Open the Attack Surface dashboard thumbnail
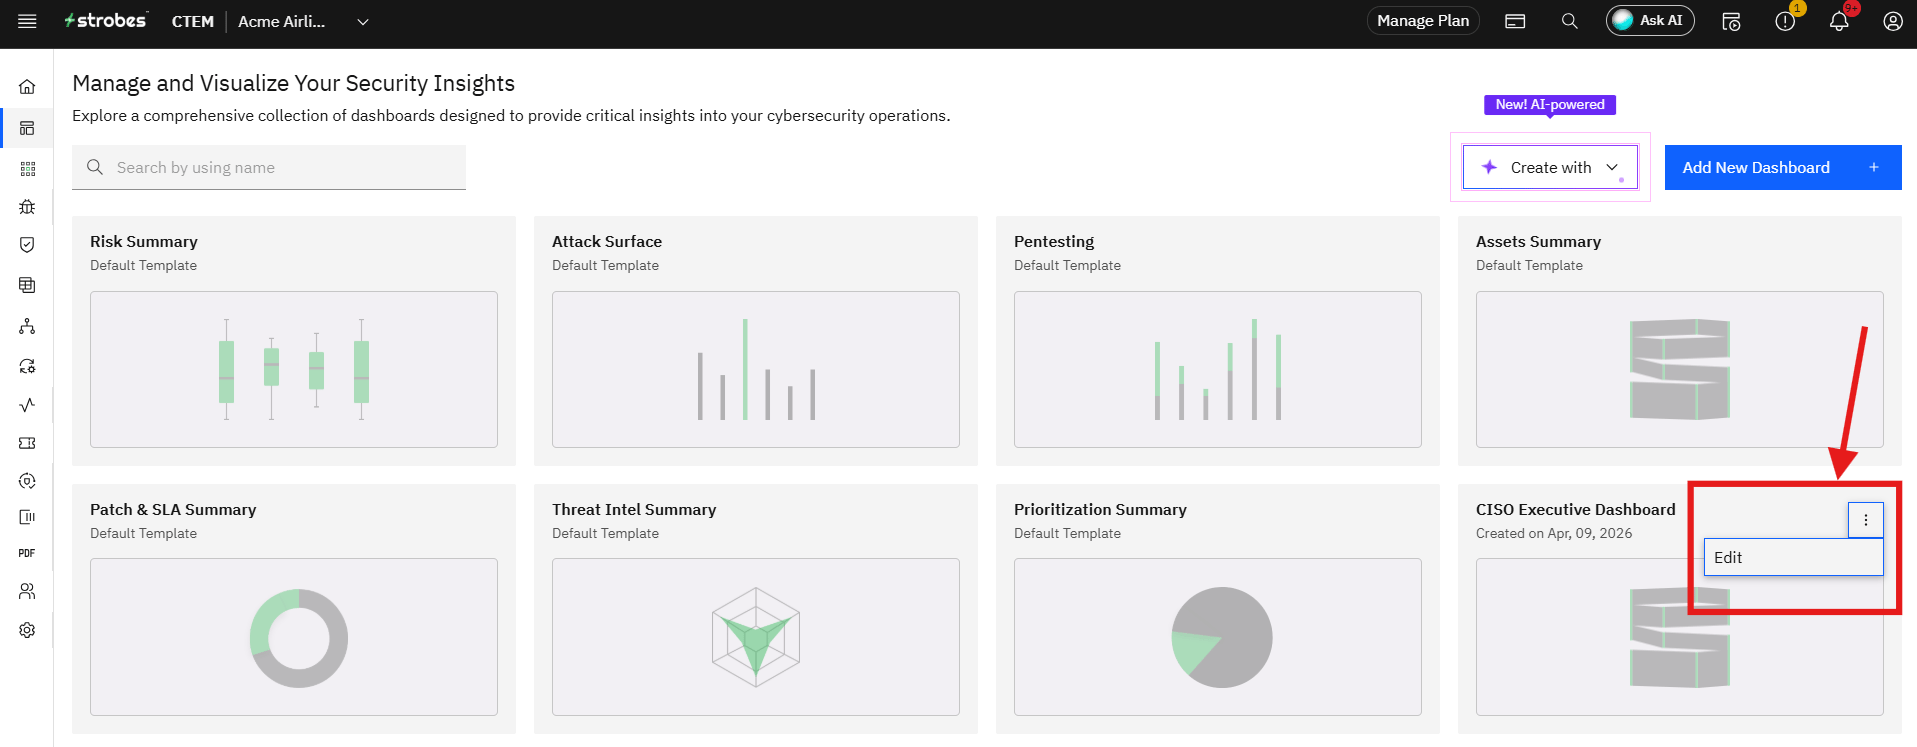The height and width of the screenshot is (747, 1917). 756,369
